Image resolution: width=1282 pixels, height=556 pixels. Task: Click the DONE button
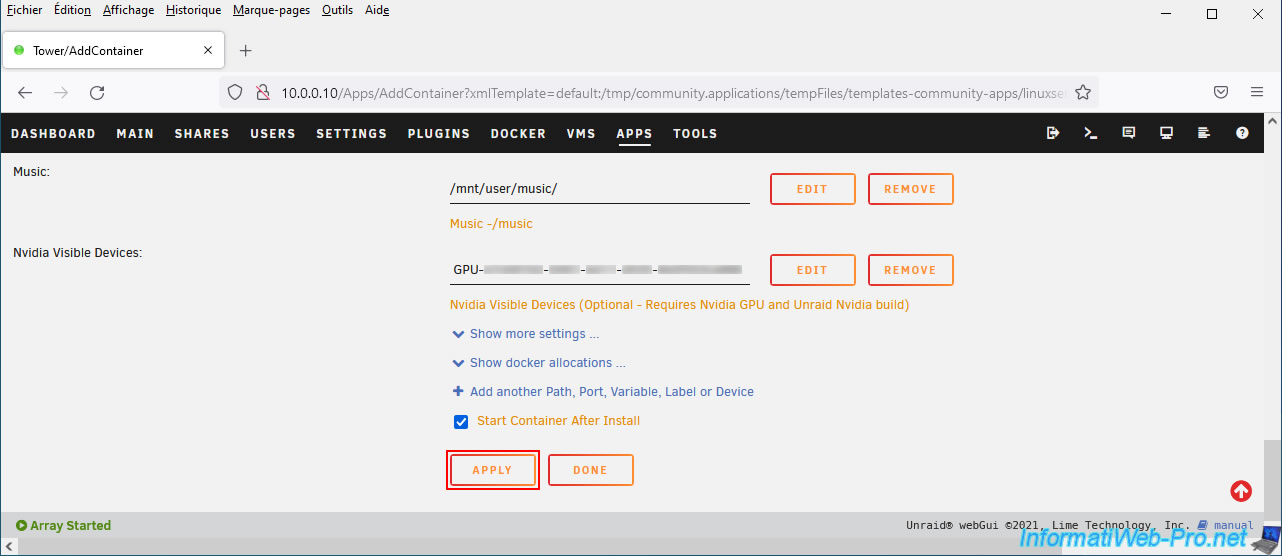(x=590, y=470)
